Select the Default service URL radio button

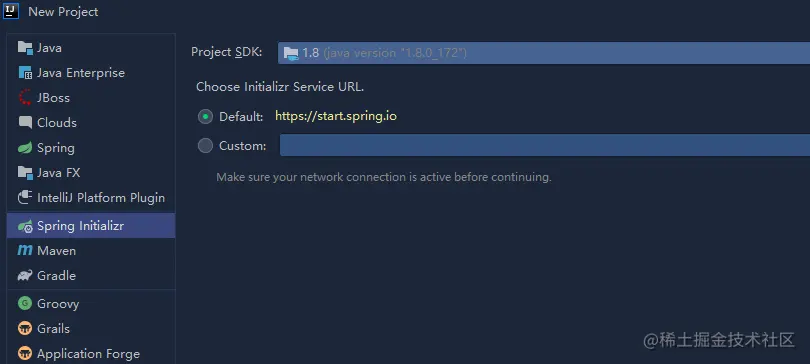click(x=205, y=117)
